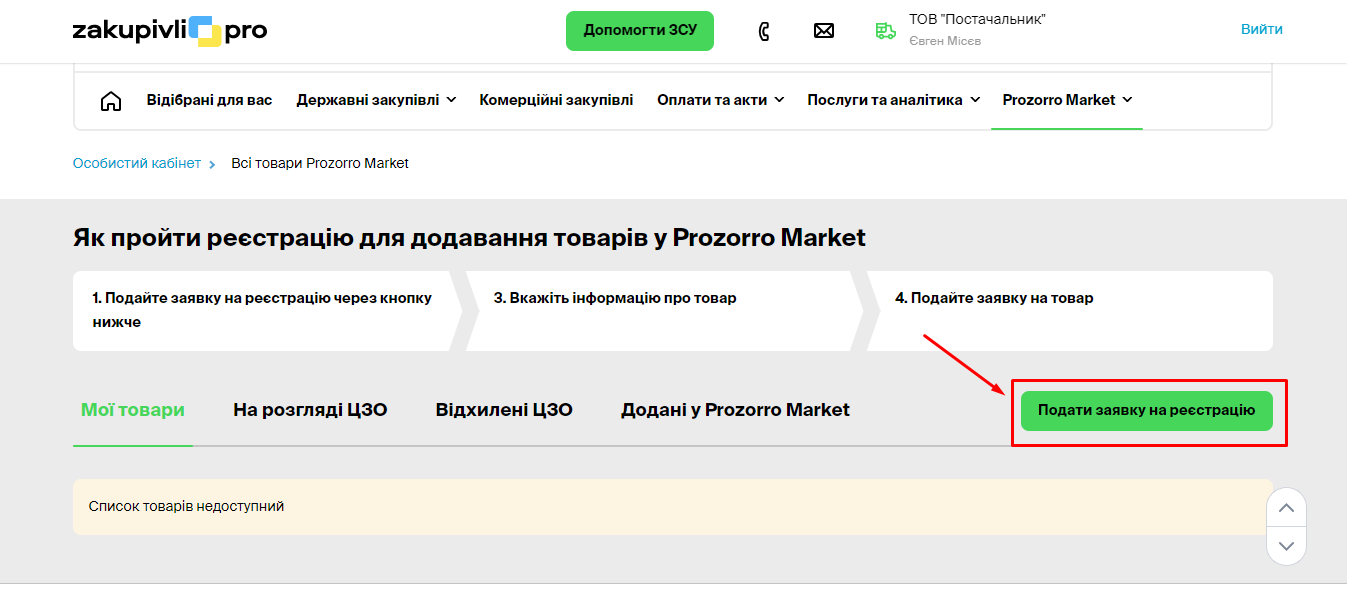Switch to the На розгляді ЦЗО tab

tap(310, 409)
